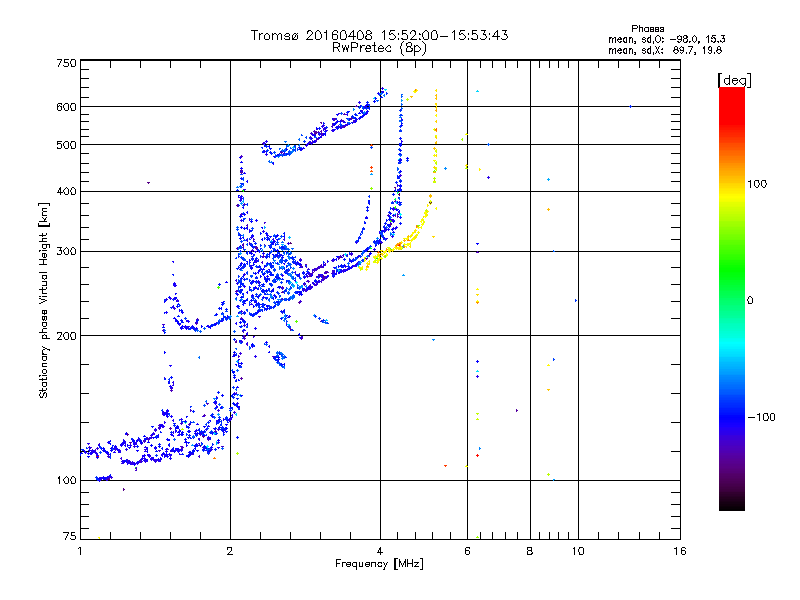Click the frequency-axis tick label "10"
This screenshot has height=600, width=800.
click(578, 551)
